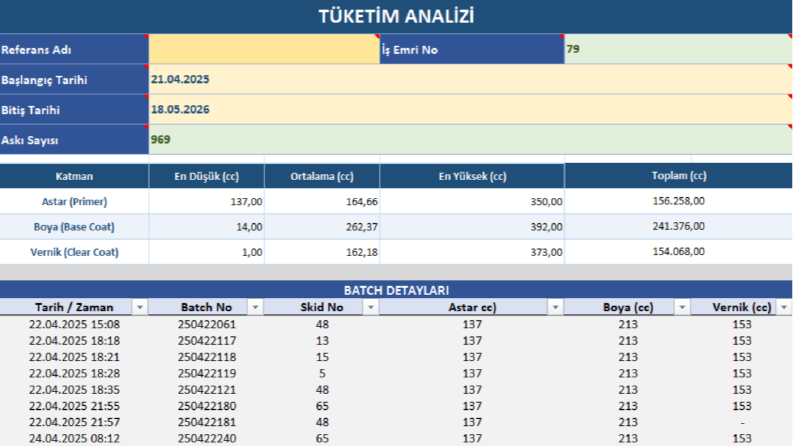The width and height of the screenshot is (793, 446).
Task: Click the Referans Adı label cell
Action: (x=74, y=49)
